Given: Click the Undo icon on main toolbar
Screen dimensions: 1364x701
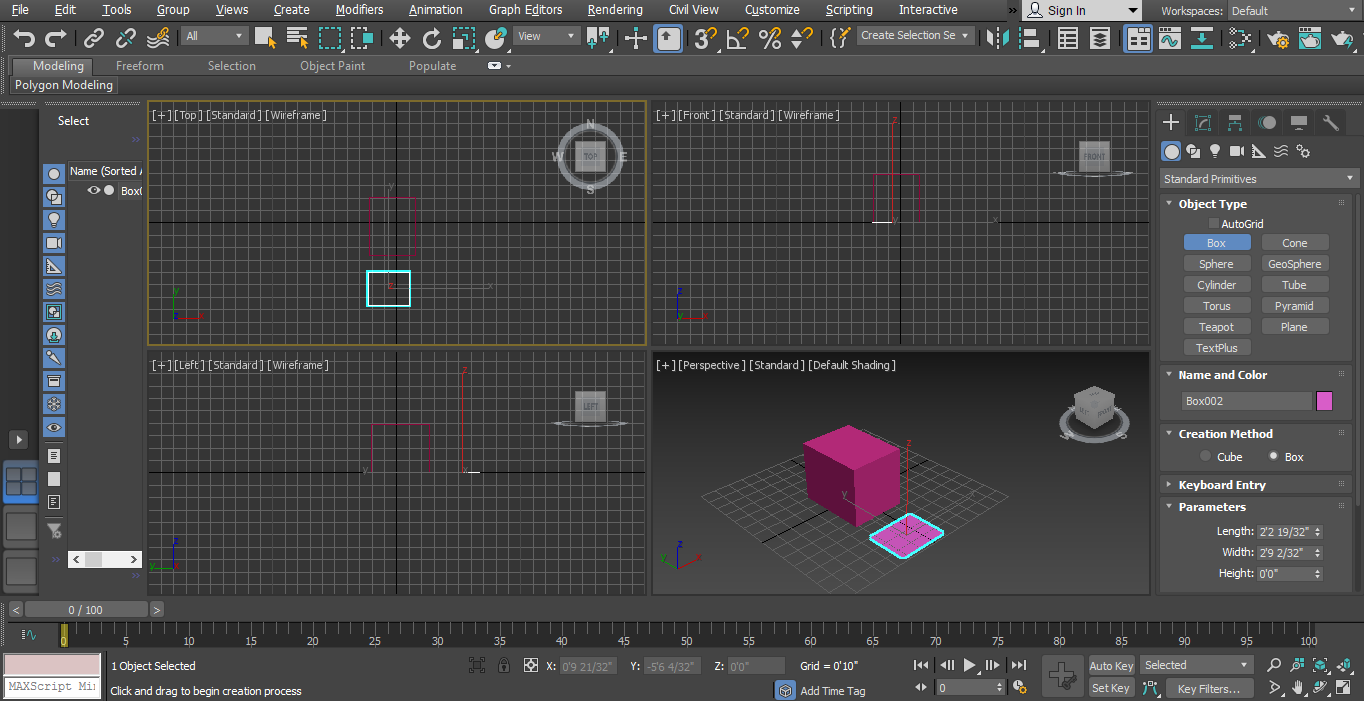Looking at the screenshot, I should (x=22, y=38).
